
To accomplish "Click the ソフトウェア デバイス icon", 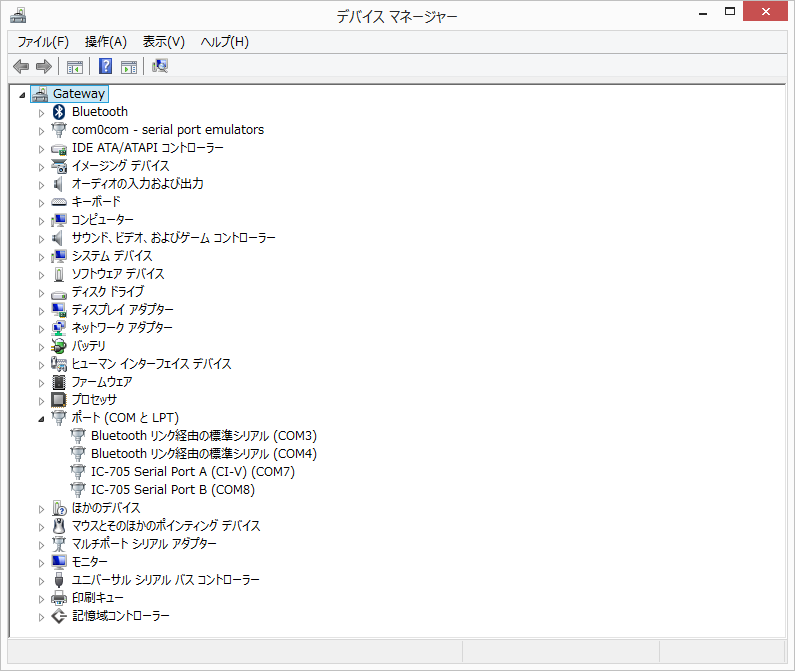I will coord(59,274).
